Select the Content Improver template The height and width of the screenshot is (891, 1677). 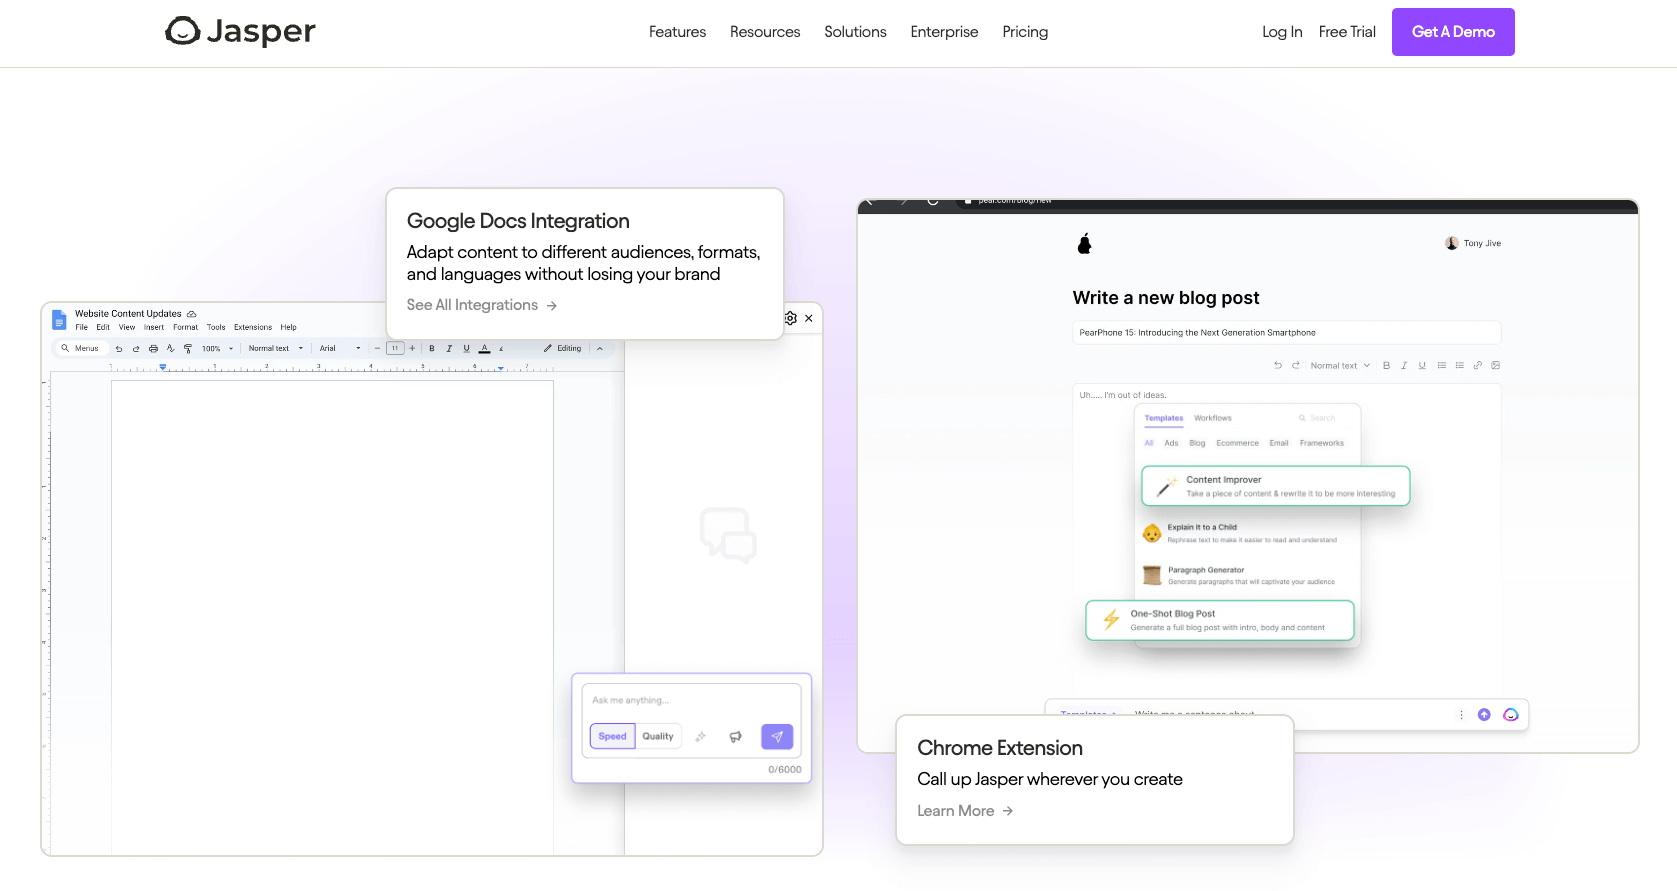(x=1276, y=486)
